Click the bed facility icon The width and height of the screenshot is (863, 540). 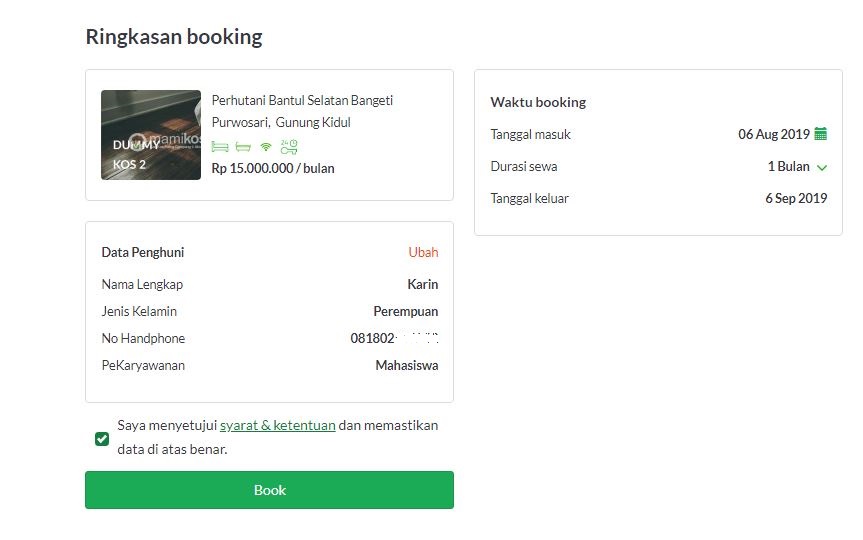click(220, 146)
